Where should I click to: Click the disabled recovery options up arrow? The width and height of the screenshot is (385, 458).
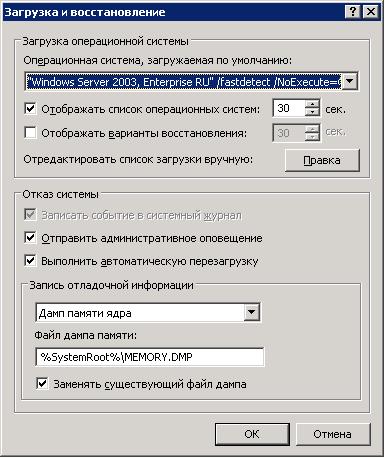[312, 129]
